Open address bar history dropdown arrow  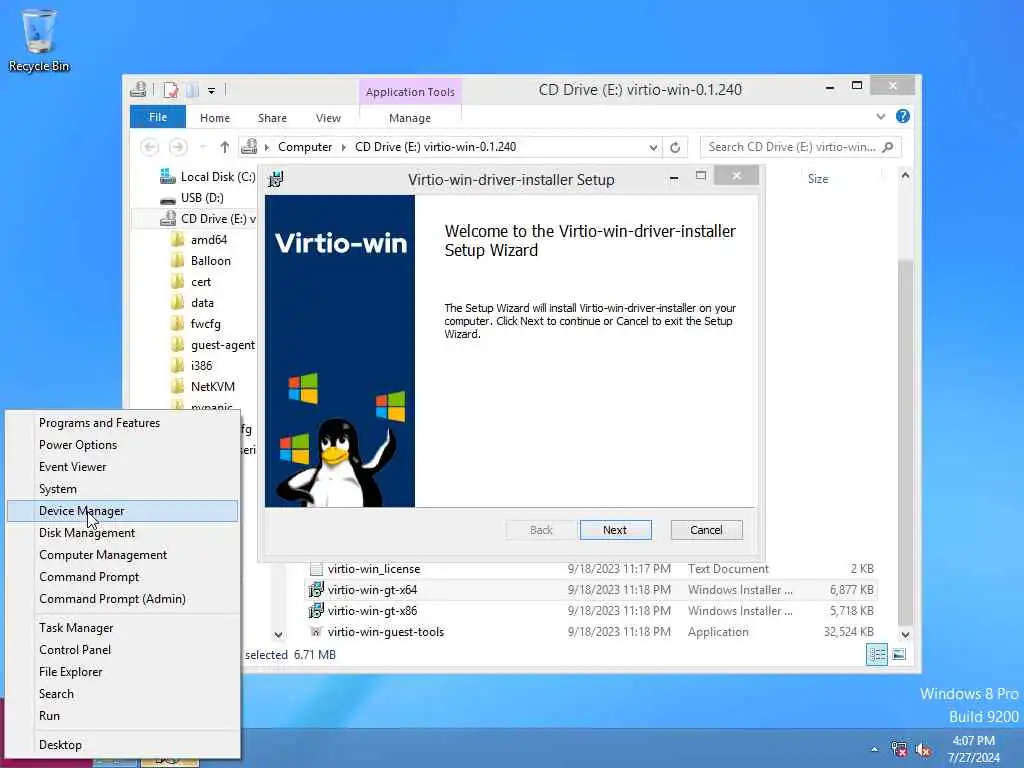click(x=653, y=148)
